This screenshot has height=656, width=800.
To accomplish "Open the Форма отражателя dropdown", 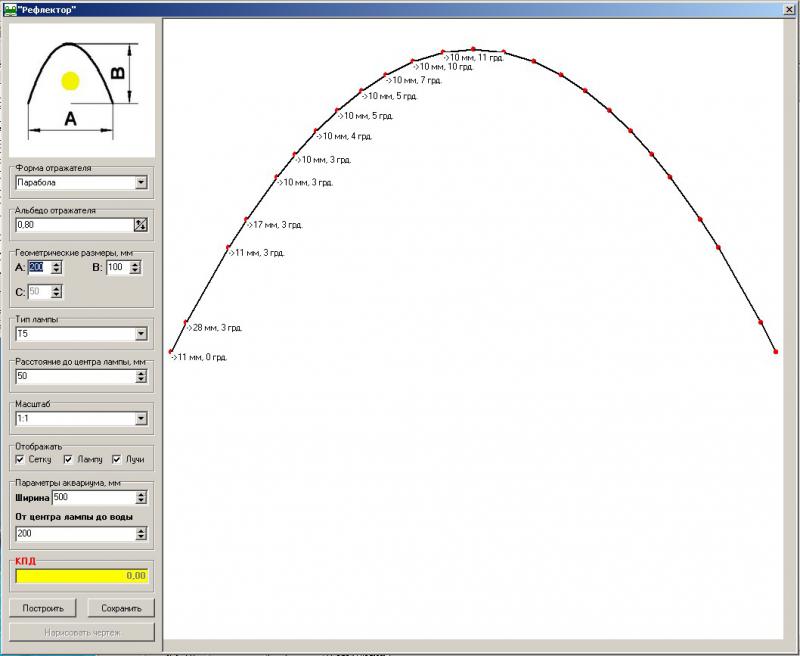I will [x=141, y=182].
